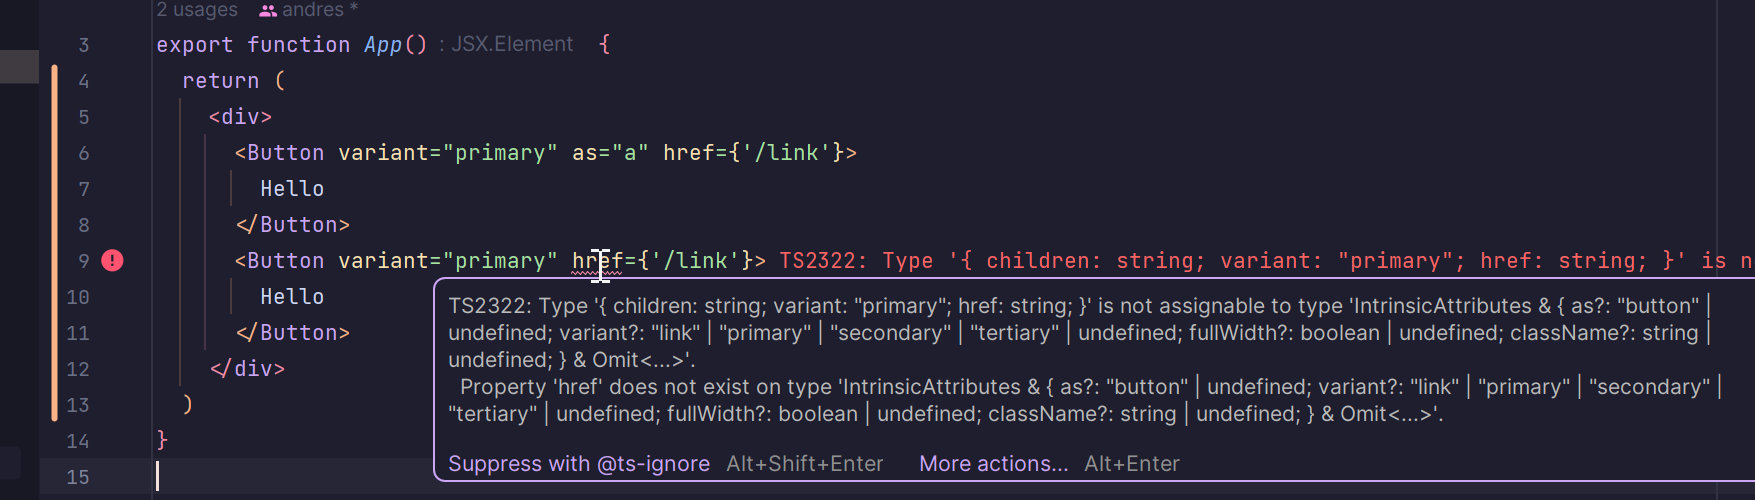Click the closing Button tag on line 8
The width and height of the screenshot is (1755, 500).
pyautogui.click(x=292, y=225)
